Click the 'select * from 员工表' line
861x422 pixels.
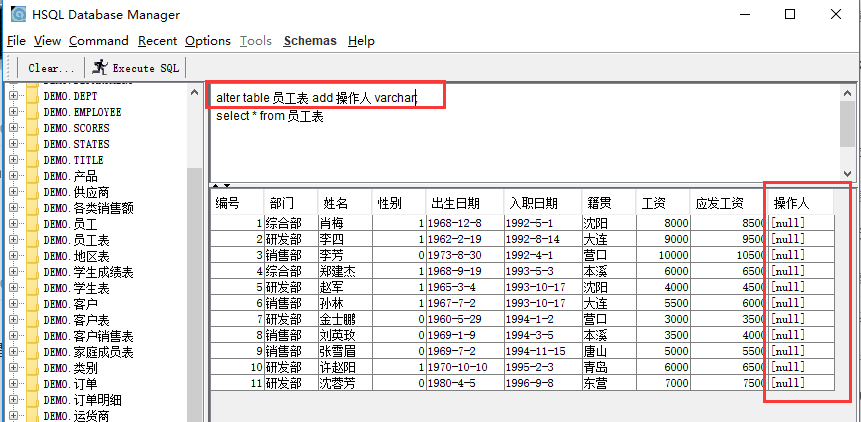point(270,116)
